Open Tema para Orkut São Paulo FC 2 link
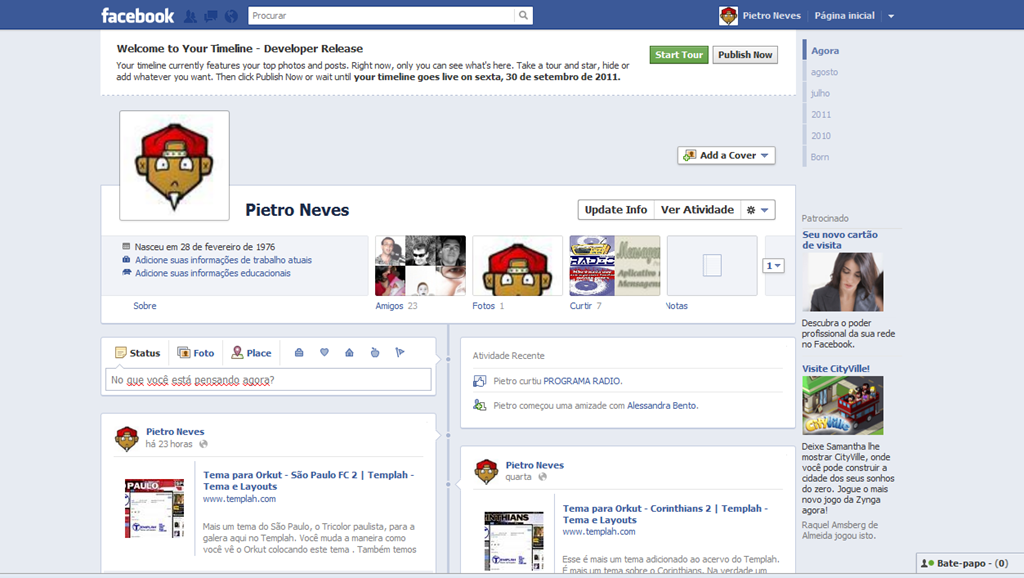Image resolution: width=1024 pixels, height=578 pixels. click(308, 481)
